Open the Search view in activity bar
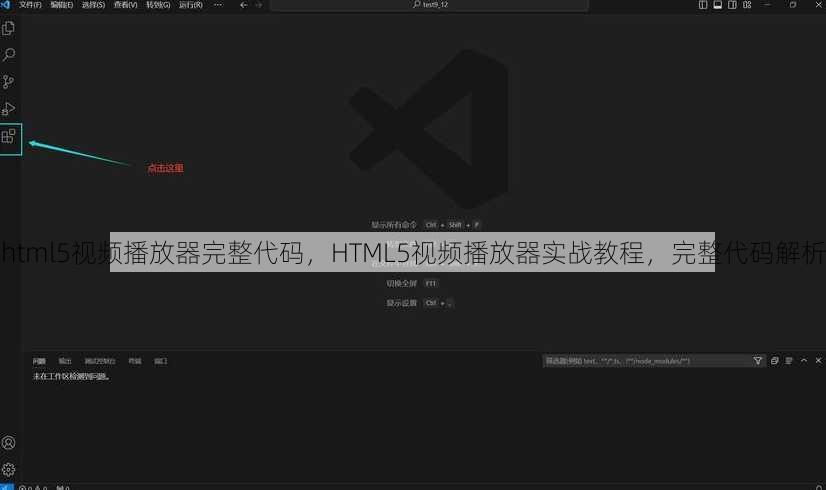Viewport: 826px width, 490px height. [x=8, y=55]
